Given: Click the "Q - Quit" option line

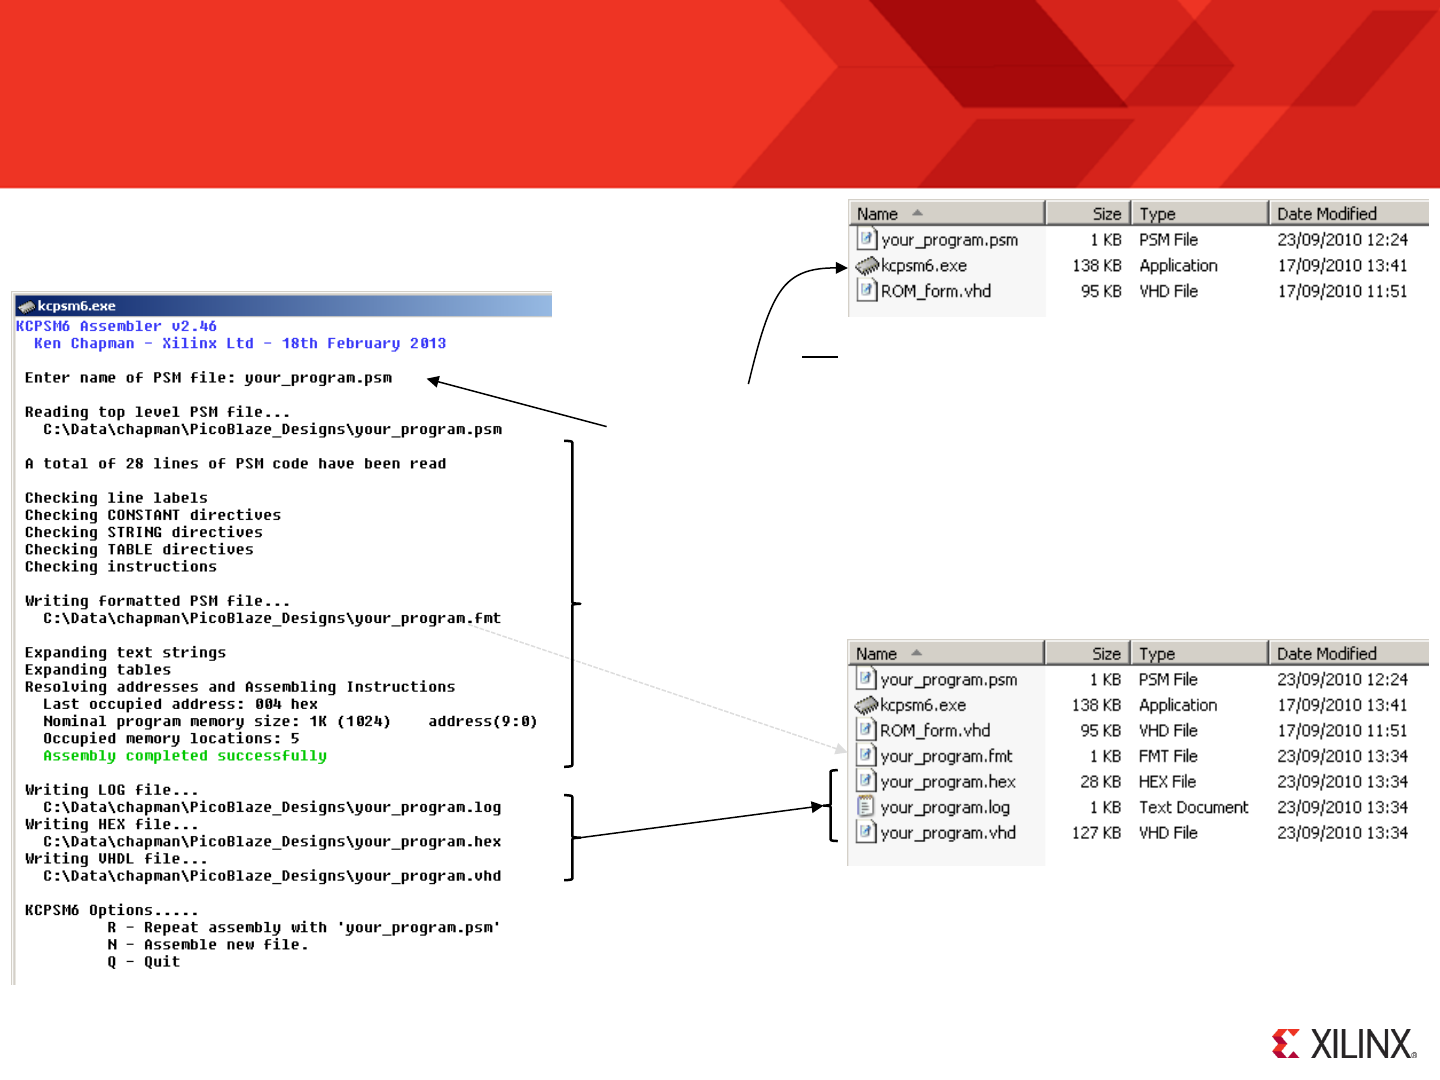Looking at the screenshot, I should (144, 962).
